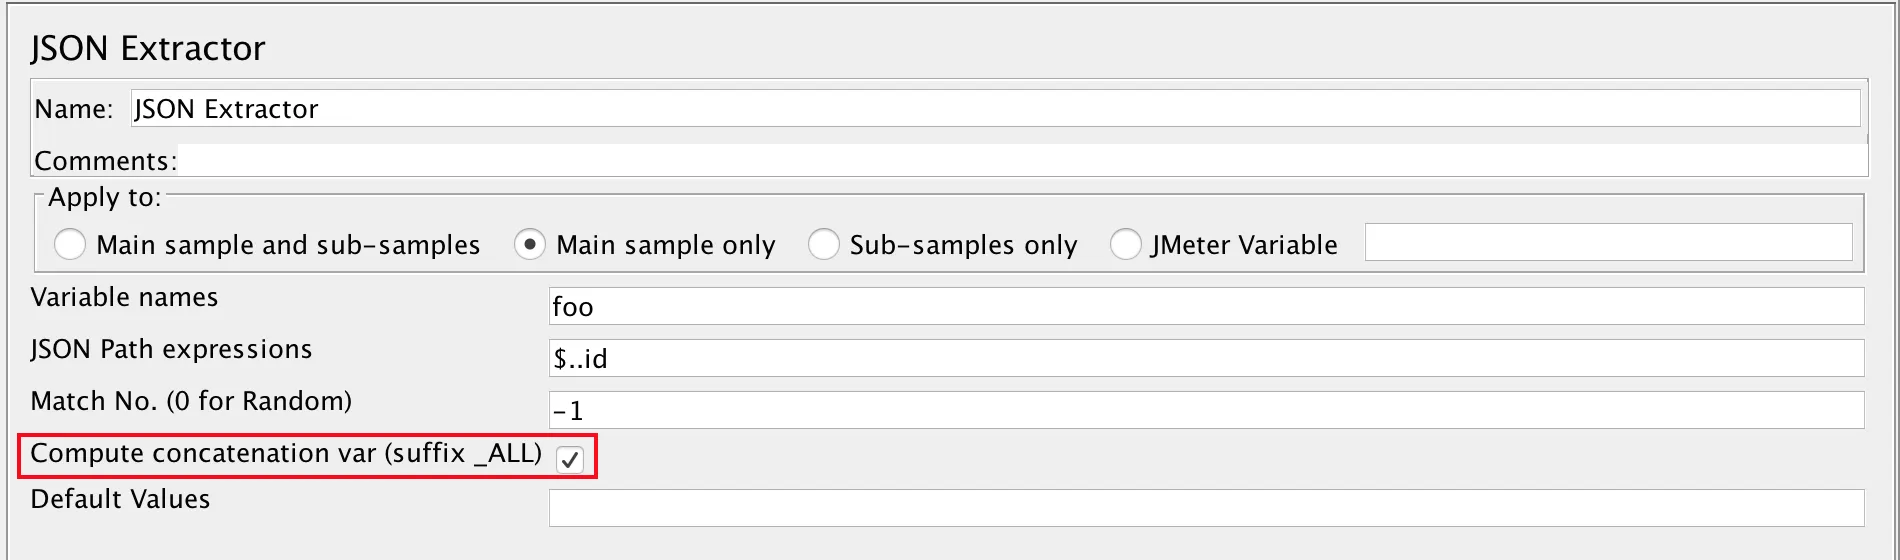
Task: Choose the Sub-samples only radio button
Action: pyautogui.click(x=823, y=244)
